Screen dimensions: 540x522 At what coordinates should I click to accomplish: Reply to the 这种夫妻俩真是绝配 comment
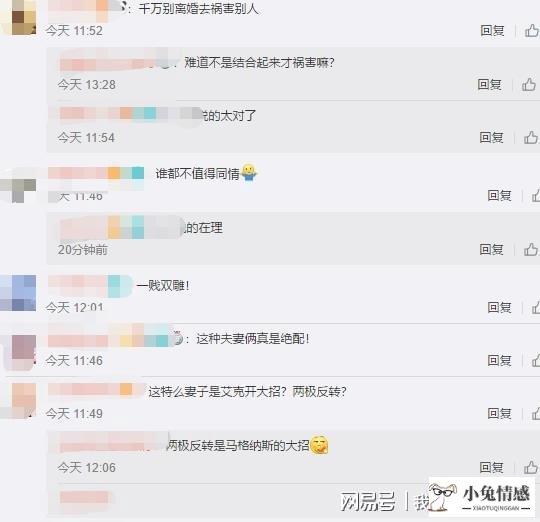point(499,361)
